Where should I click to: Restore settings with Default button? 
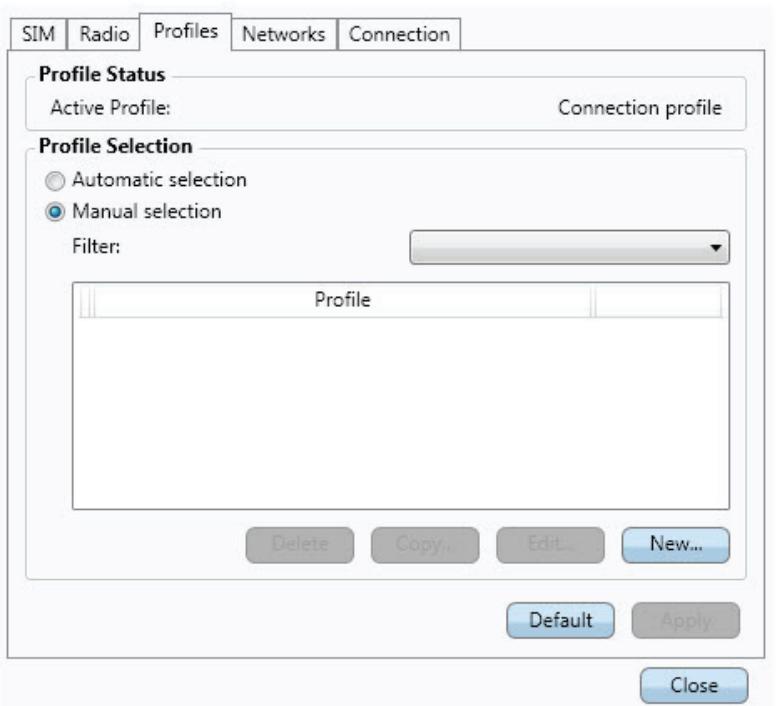tap(560, 620)
